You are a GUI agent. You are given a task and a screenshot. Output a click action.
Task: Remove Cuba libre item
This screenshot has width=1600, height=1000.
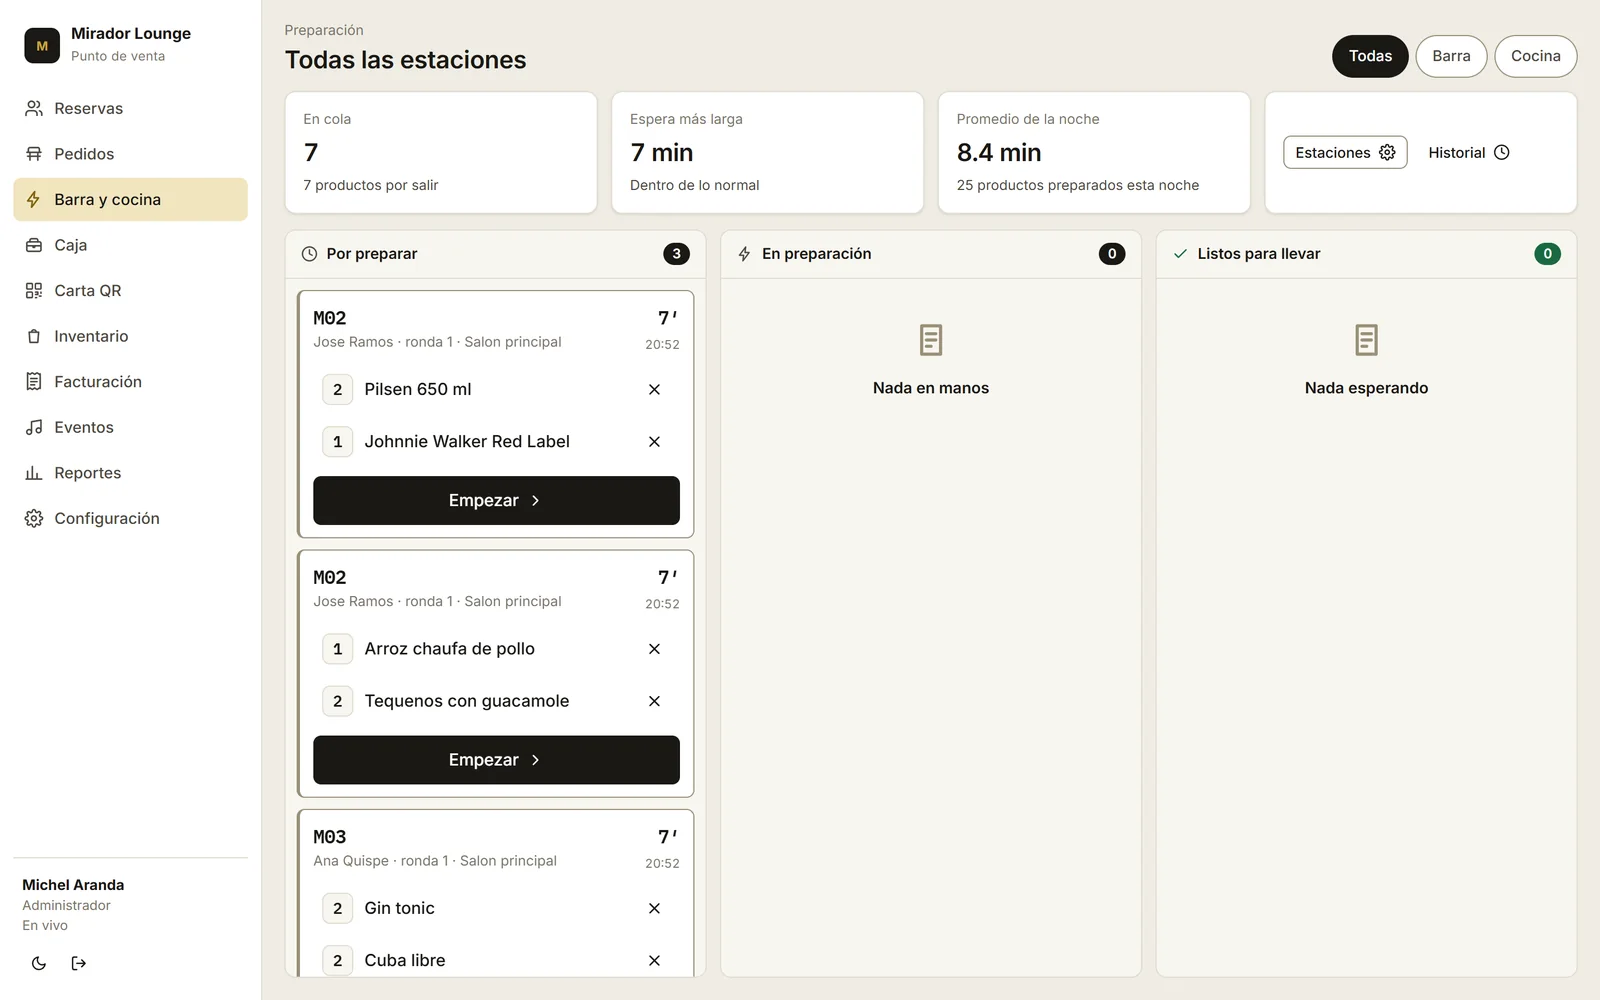pyautogui.click(x=654, y=960)
